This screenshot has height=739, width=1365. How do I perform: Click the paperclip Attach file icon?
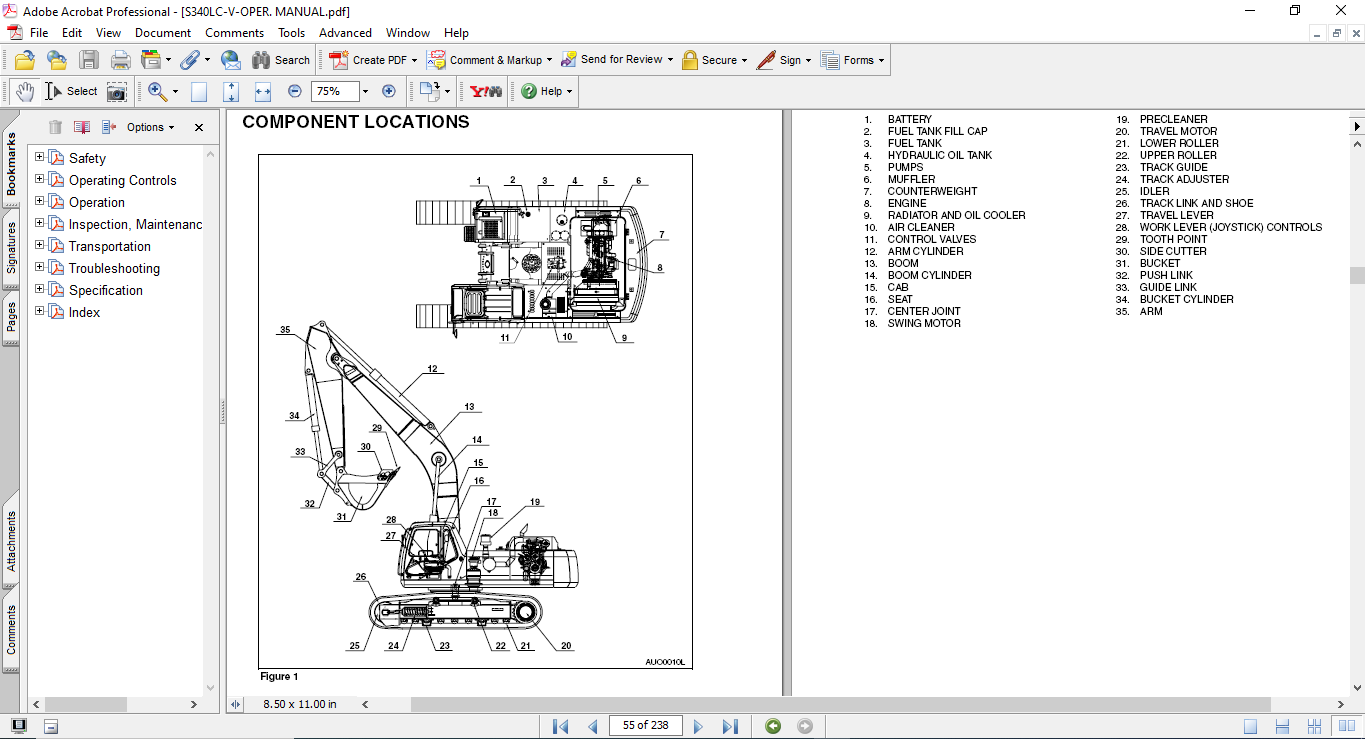[x=189, y=60]
